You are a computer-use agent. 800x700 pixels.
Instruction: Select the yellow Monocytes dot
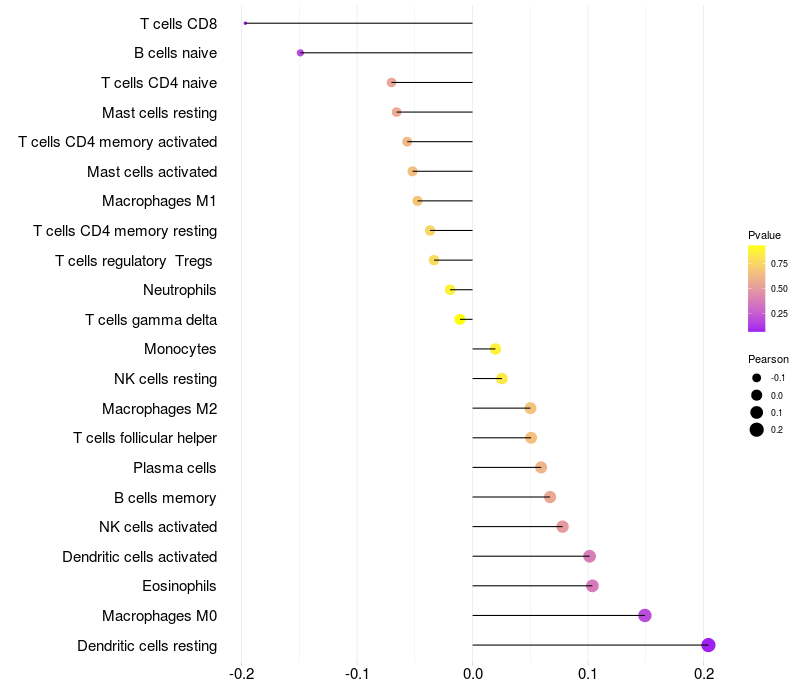point(495,349)
